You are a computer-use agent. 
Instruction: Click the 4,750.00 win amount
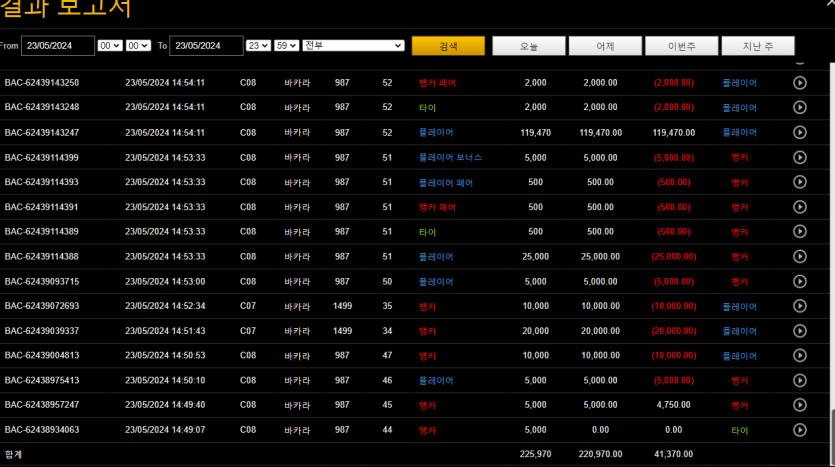(674, 405)
